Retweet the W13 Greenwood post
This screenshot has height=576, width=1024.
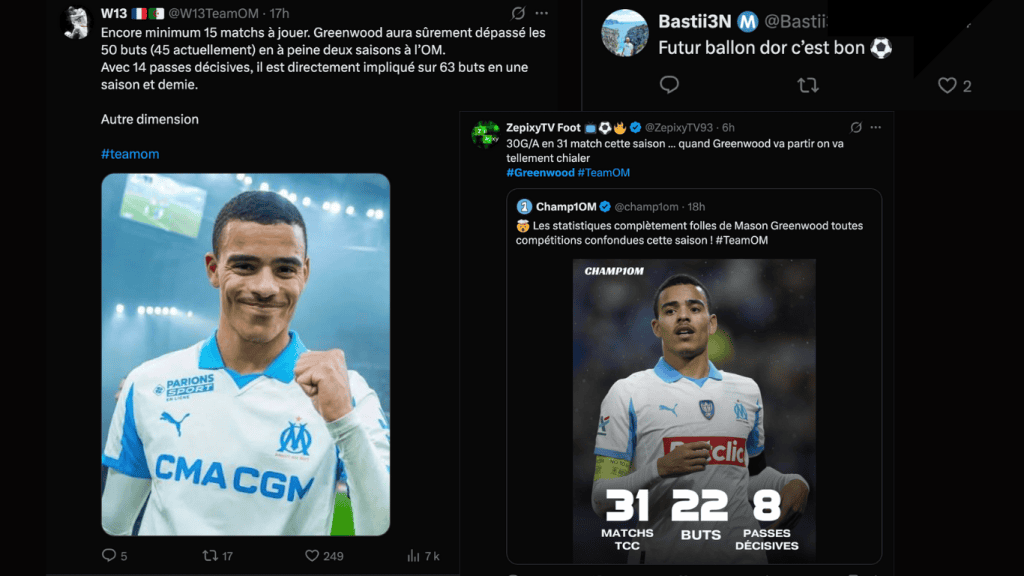tap(210, 555)
